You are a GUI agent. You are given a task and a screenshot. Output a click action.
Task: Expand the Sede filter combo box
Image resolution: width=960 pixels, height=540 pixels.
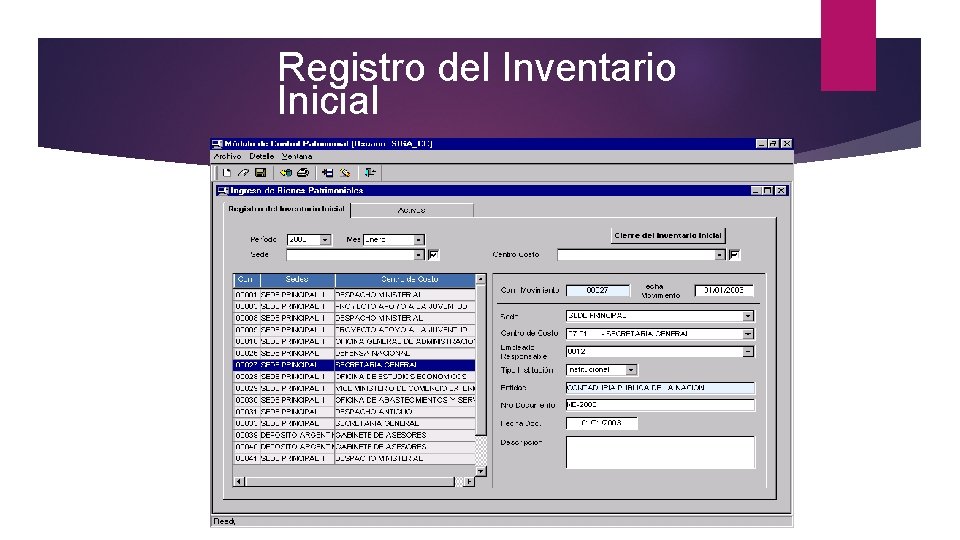click(419, 255)
